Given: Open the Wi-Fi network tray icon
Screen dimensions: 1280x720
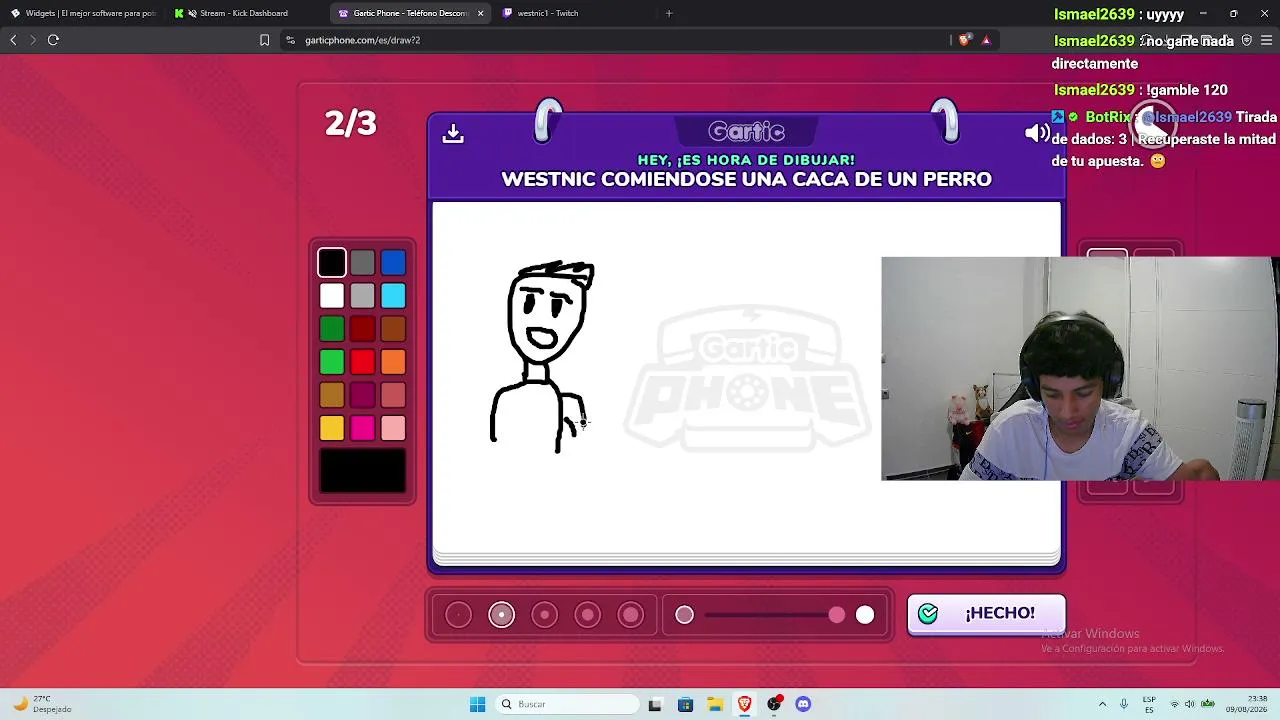Looking at the screenshot, I should (x=1174, y=704).
